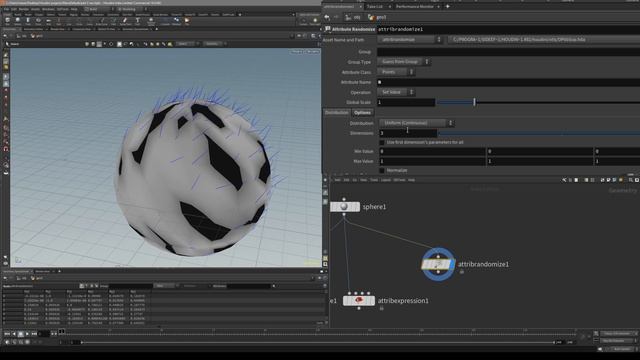640x360 pixels.
Task: Open the Operation dropdown
Action: click(396, 92)
